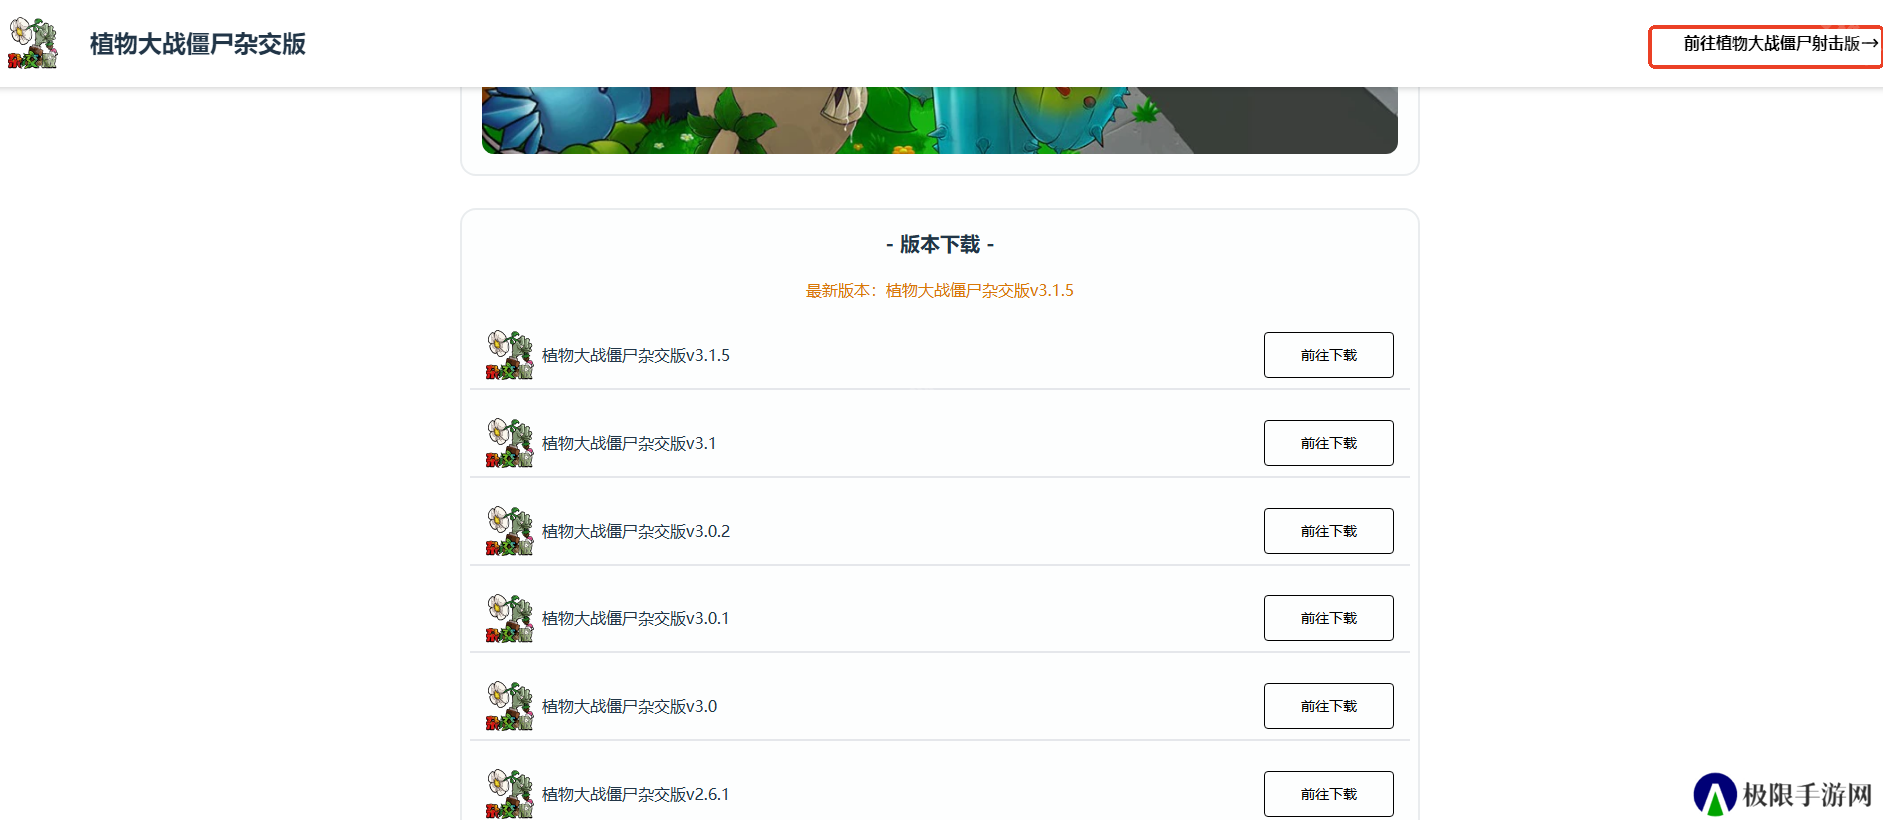Select text 植物大战僵尸杂交版v3.0.1
This screenshot has height=820, width=1883.
(x=636, y=618)
